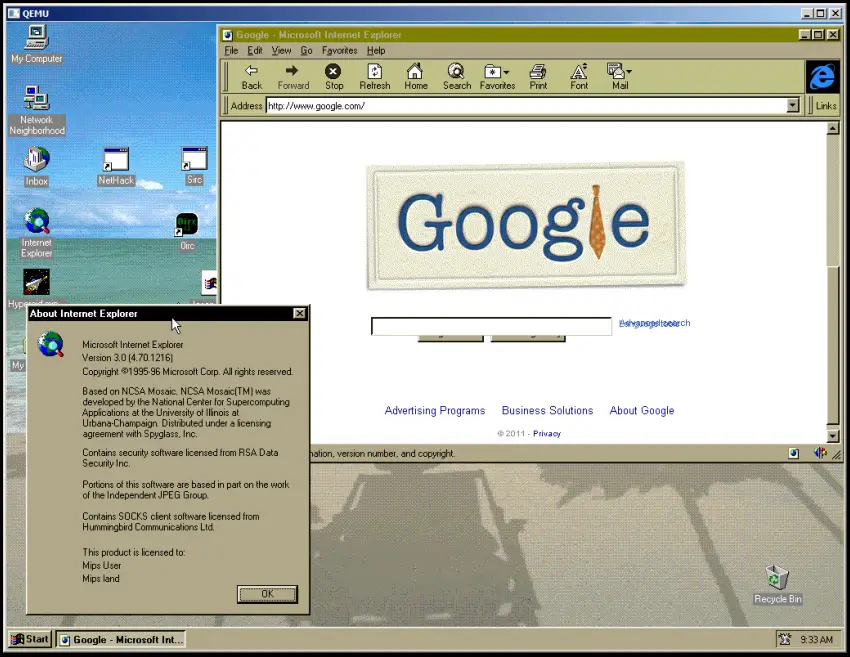850x657 pixels.
Task: Click the system tray scheduler icon by the clock
Action: pos(784,639)
